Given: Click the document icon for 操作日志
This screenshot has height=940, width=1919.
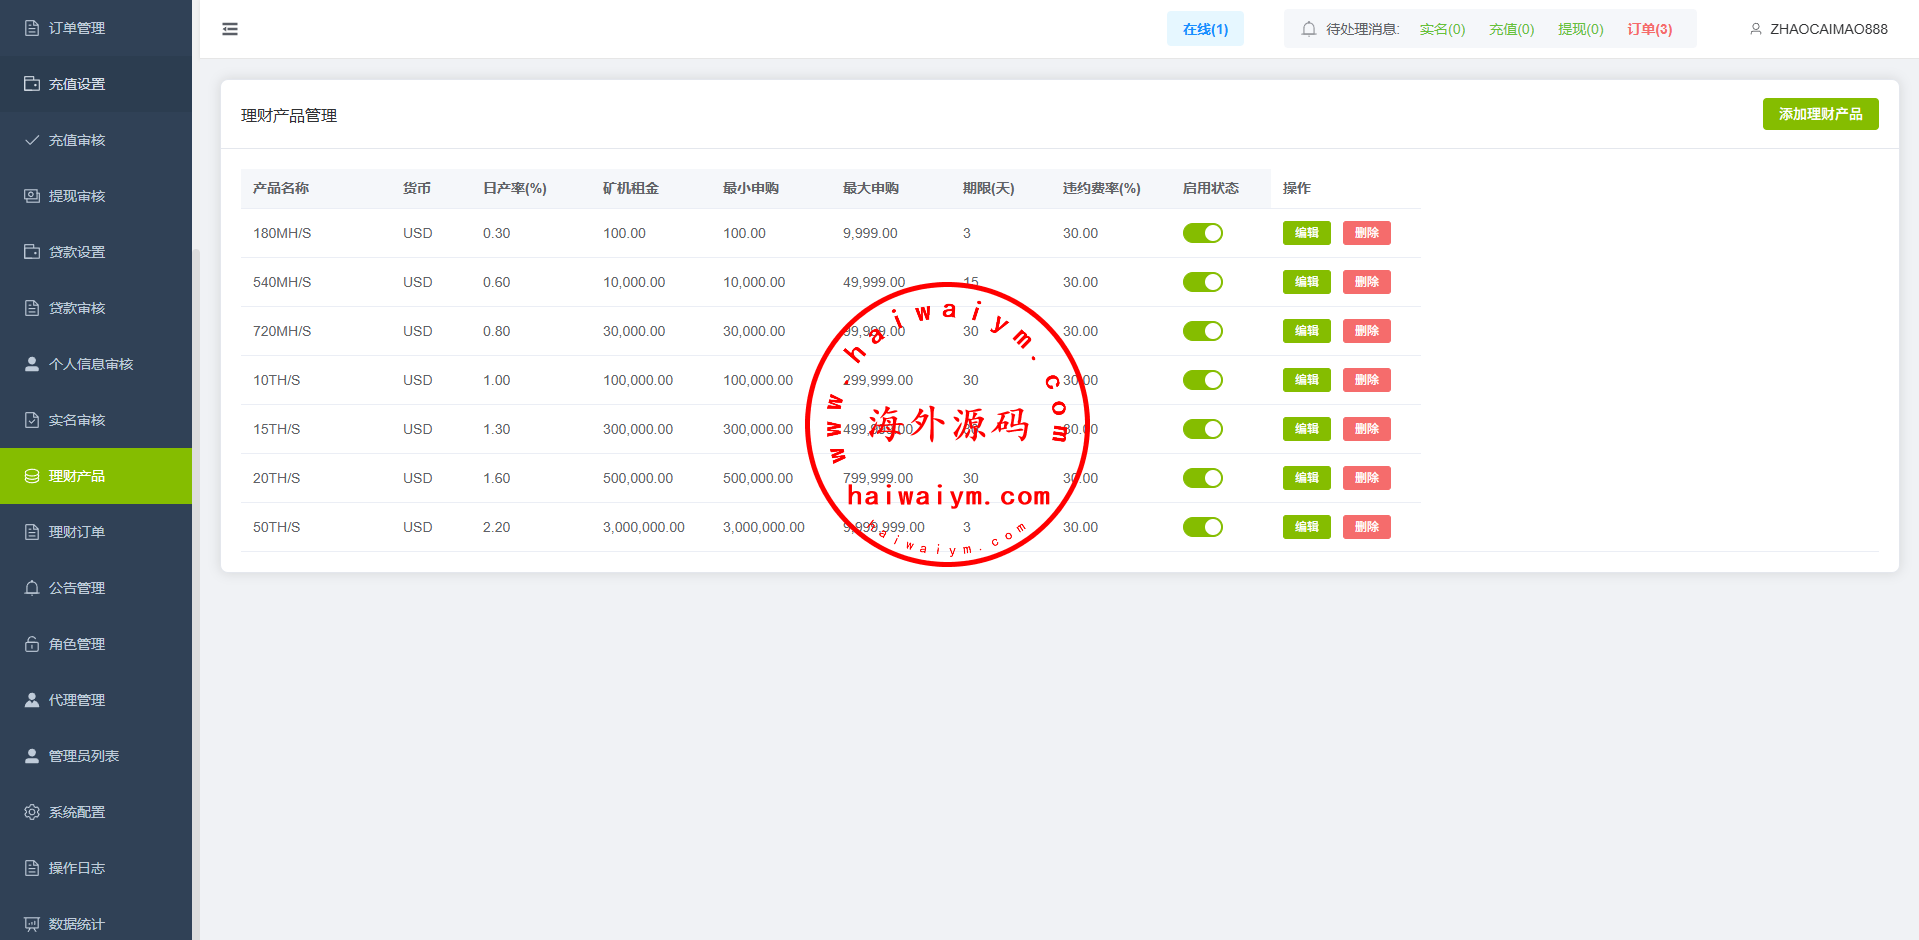Looking at the screenshot, I should pos(32,868).
